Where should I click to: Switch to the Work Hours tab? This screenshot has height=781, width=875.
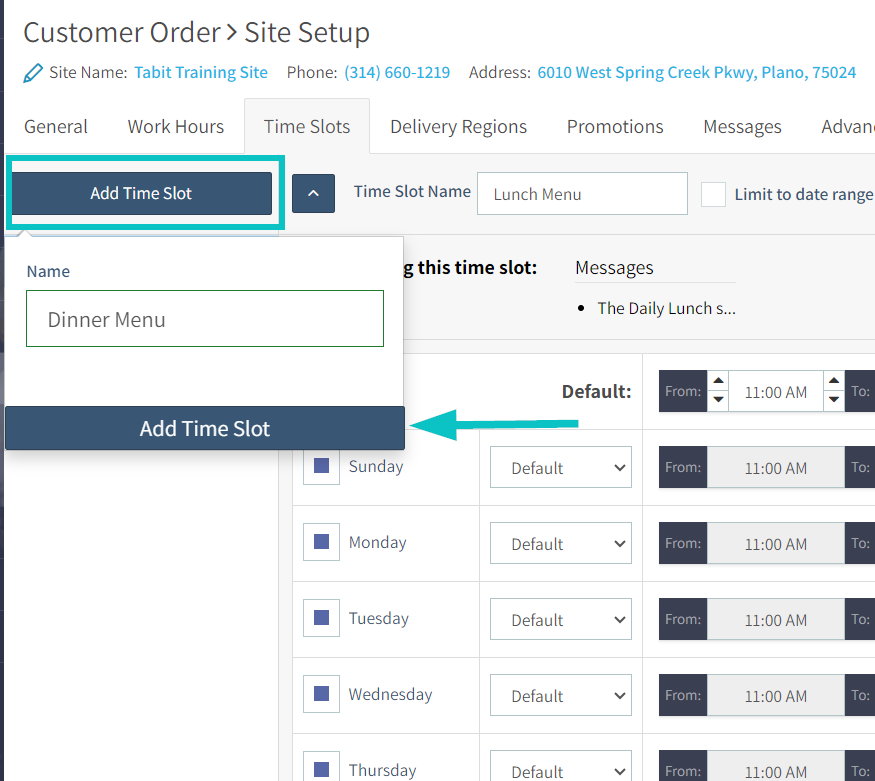175,127
